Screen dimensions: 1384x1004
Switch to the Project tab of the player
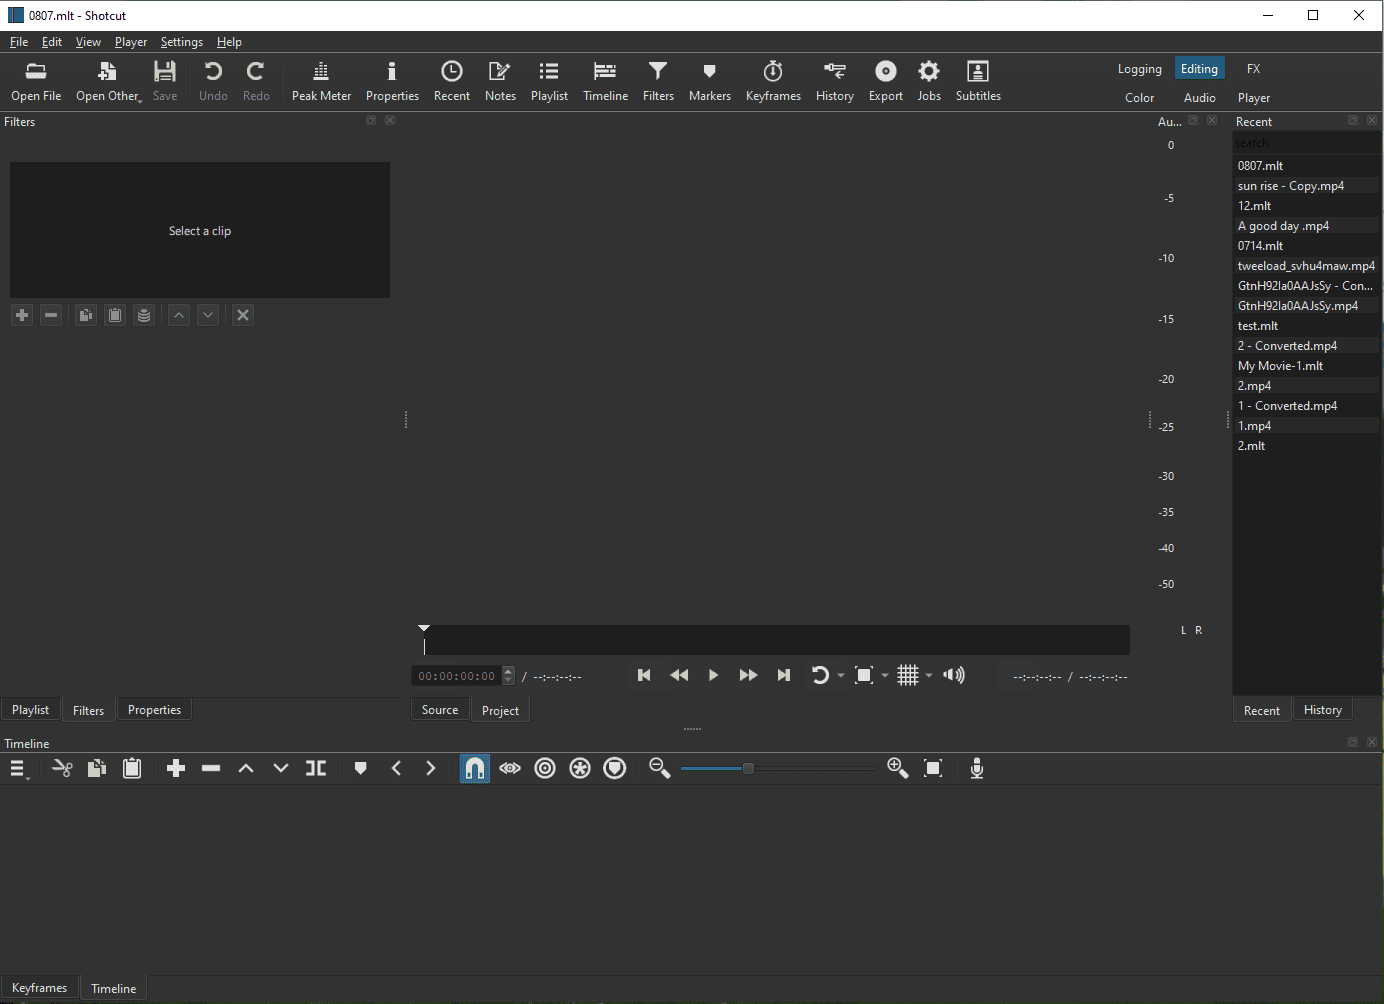pyautogui.click(x=500, y=710)
